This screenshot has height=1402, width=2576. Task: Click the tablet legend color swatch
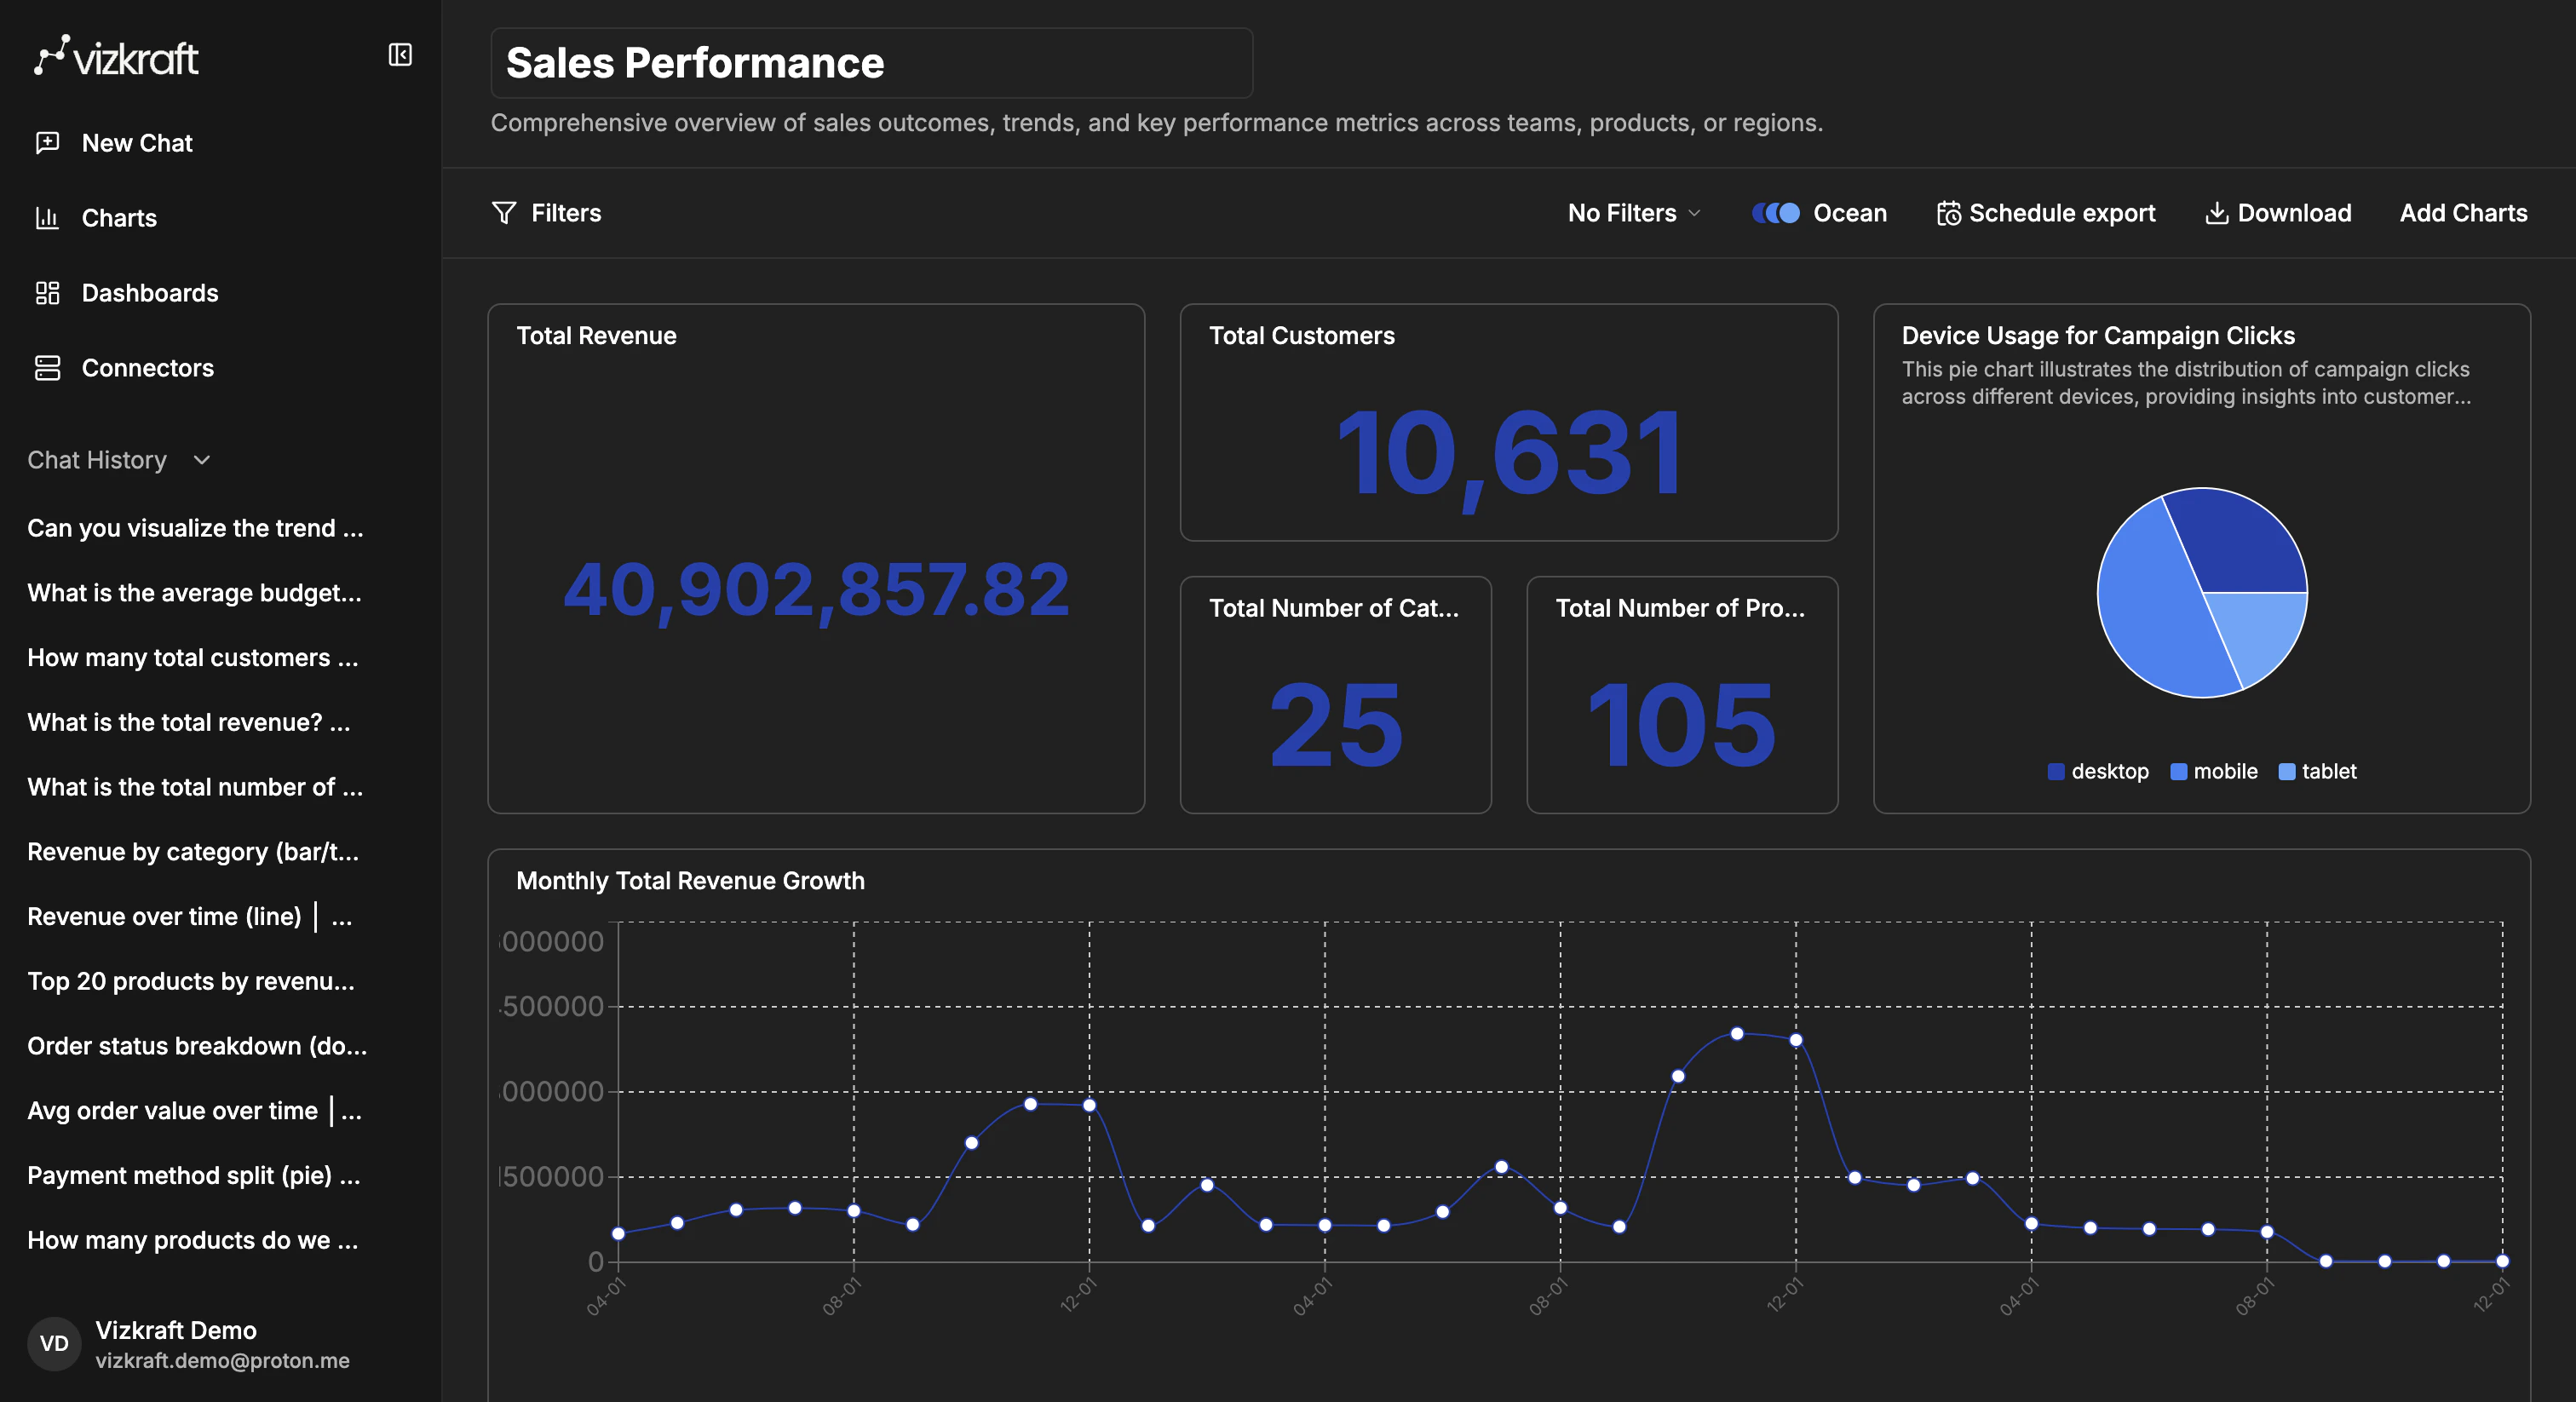click(x=2287, y=771)
